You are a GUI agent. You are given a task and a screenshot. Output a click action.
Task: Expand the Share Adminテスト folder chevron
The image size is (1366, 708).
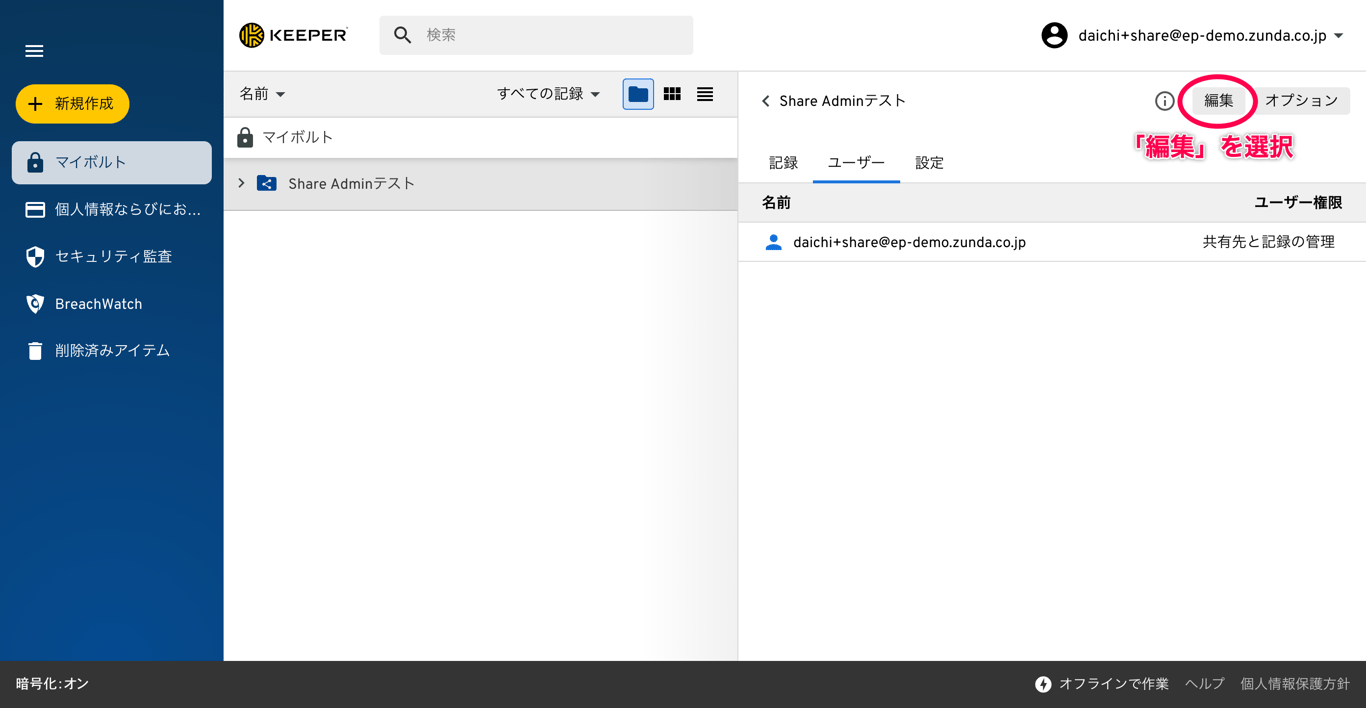click(240, 183)
